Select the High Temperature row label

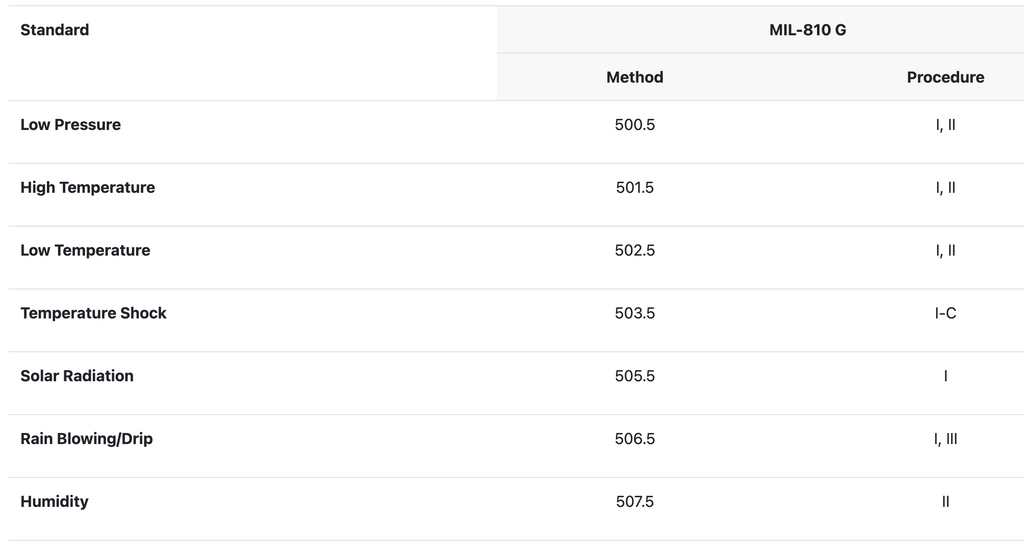point(87,188)
